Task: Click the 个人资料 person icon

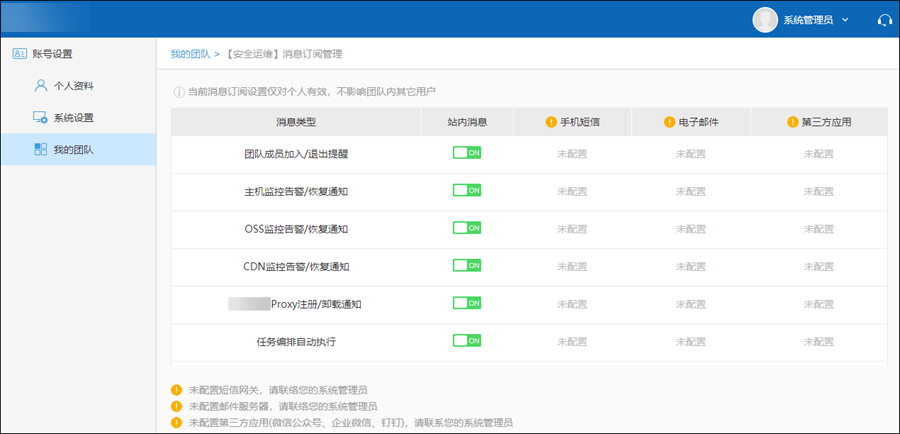Action: click(41, 86)
